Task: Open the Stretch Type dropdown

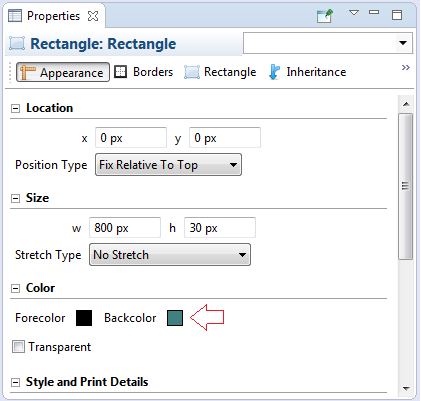Action: (x=170, y=255)
